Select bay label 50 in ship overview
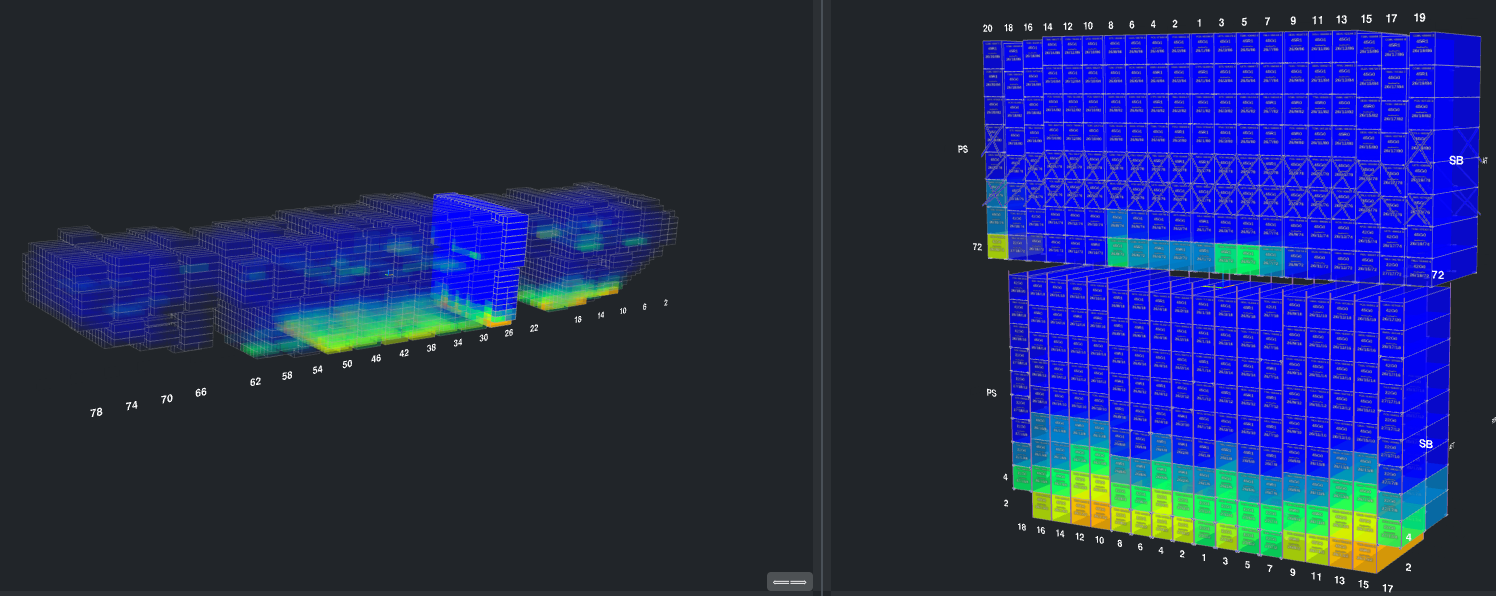Viewport: 1496px width, 596px height. point(347,364)
